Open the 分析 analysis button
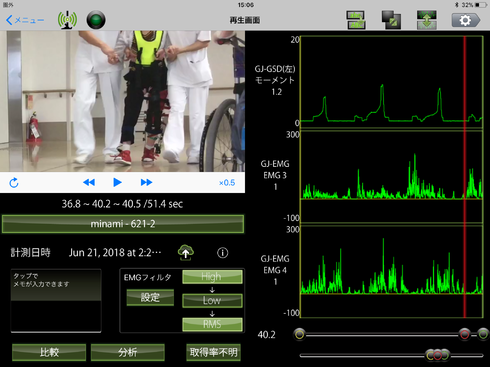490x367 pixels. [x=128, y=352]
